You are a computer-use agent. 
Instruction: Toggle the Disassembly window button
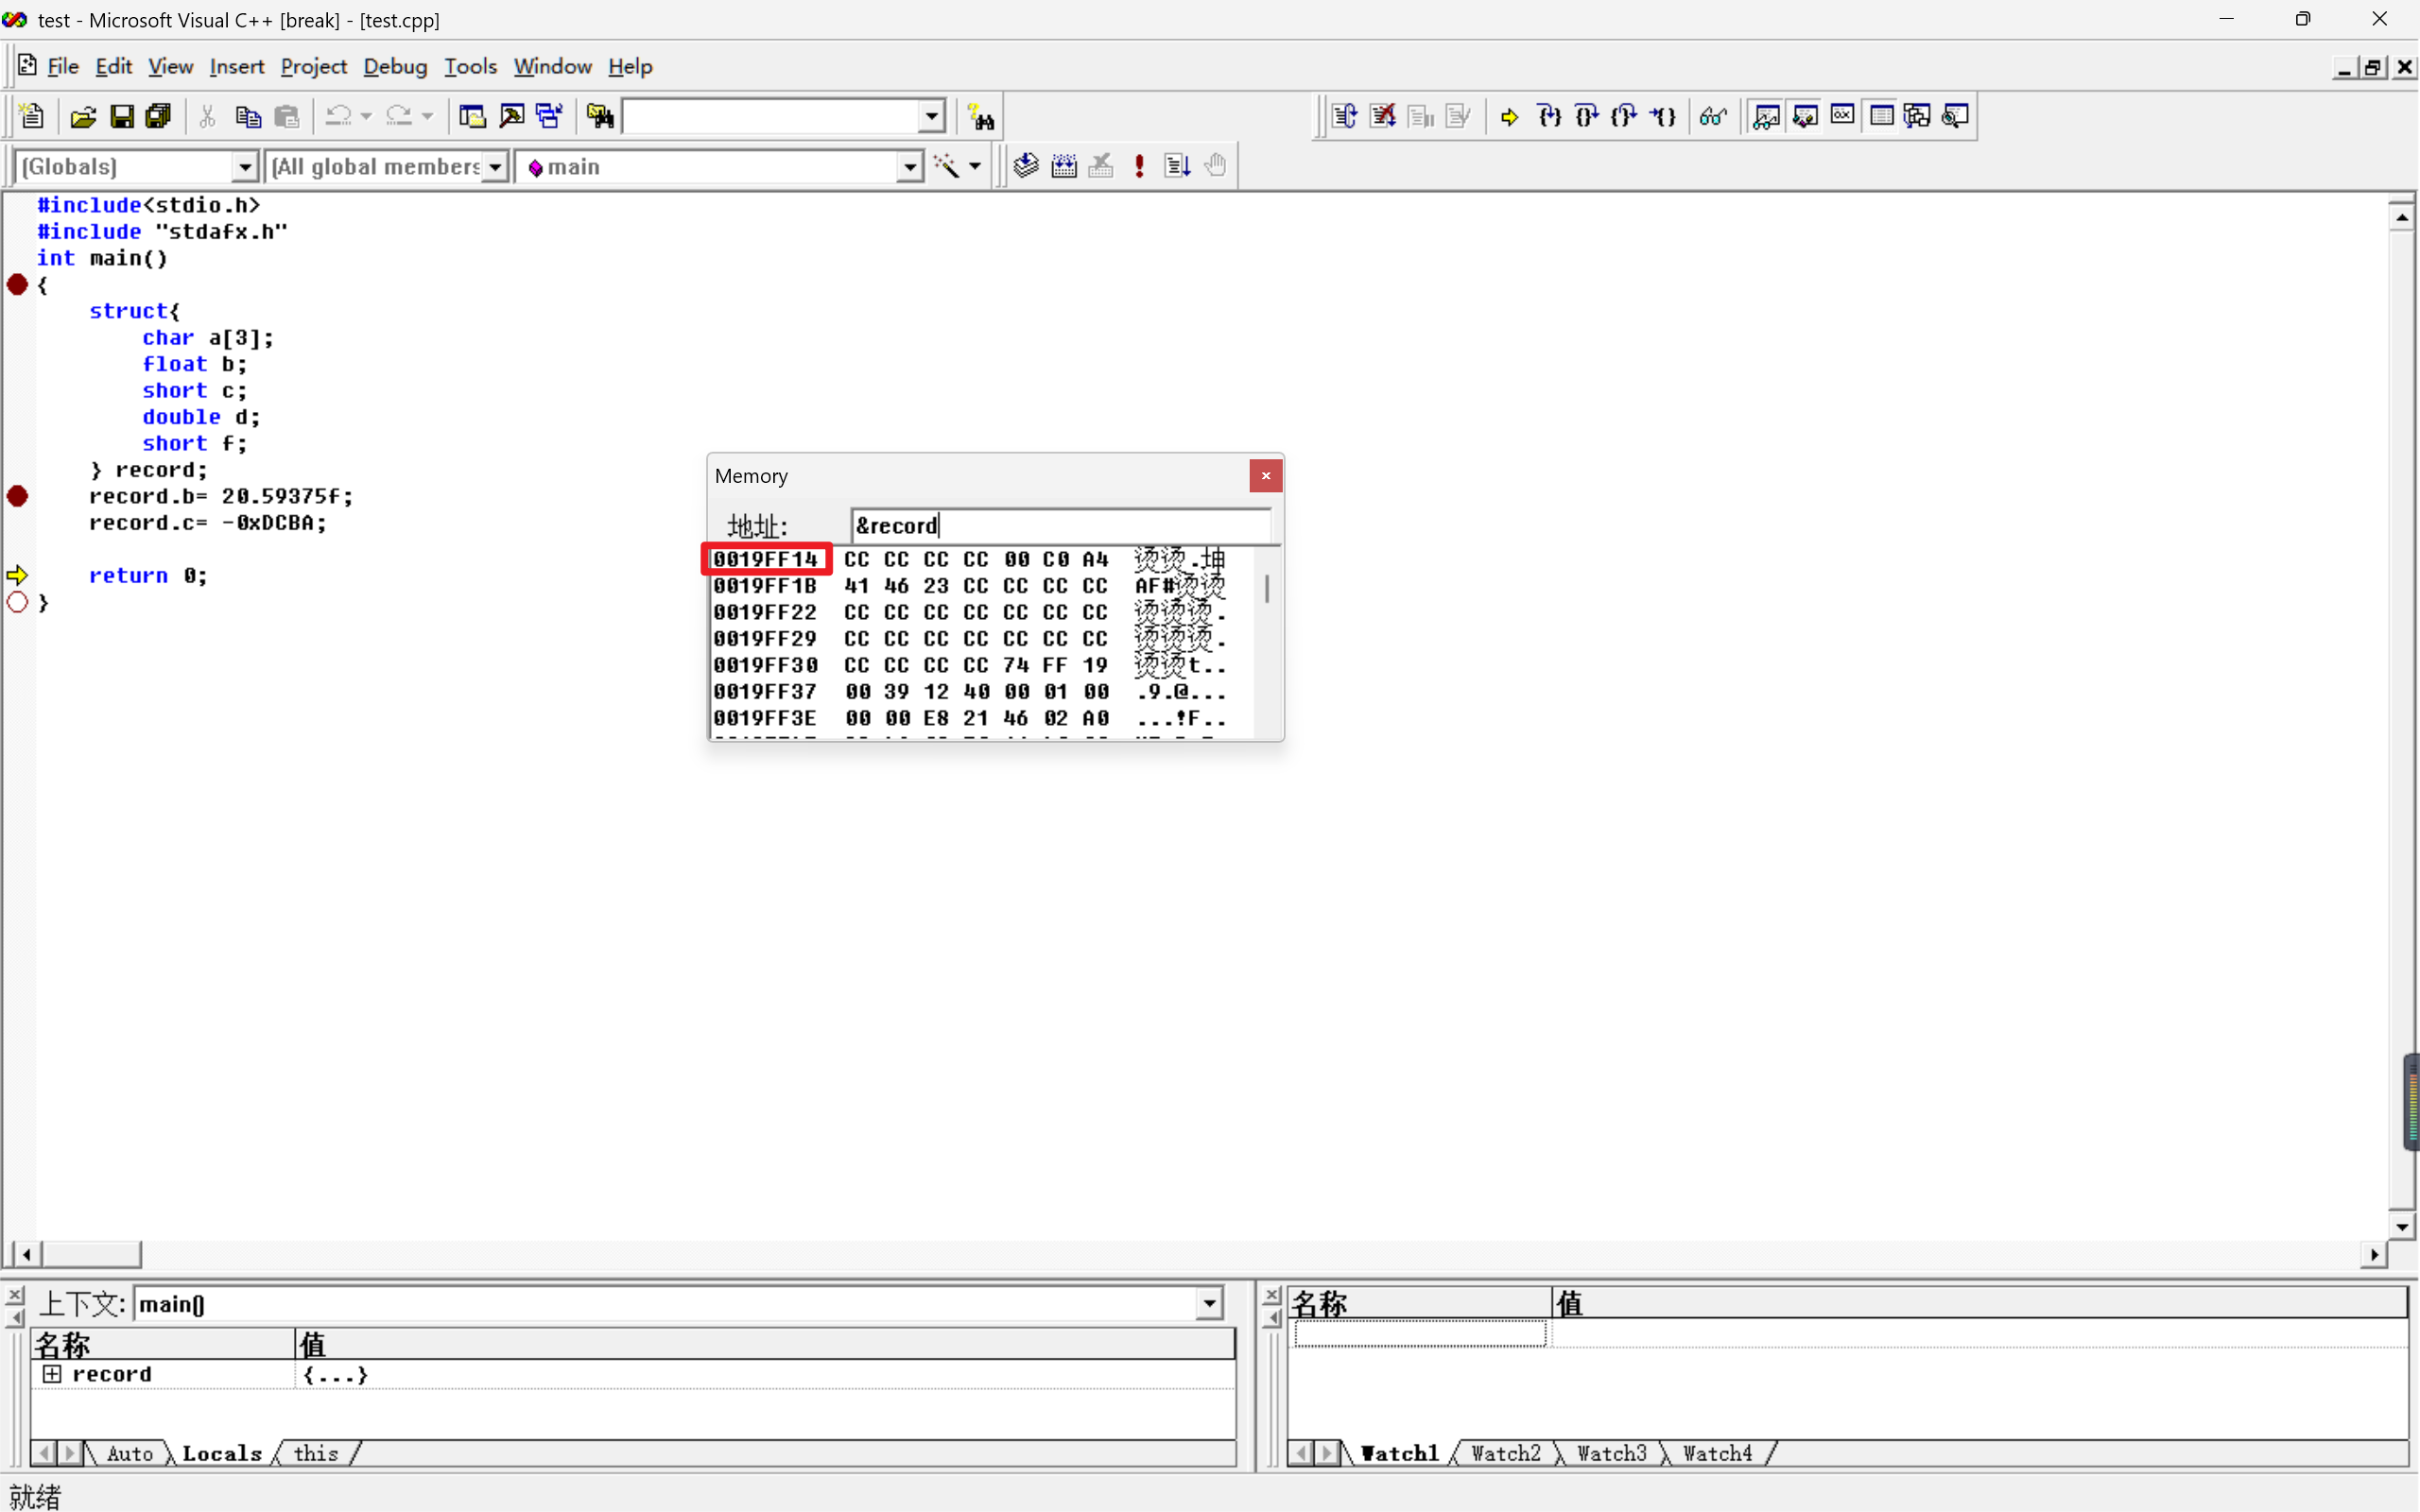point(1956,116)
